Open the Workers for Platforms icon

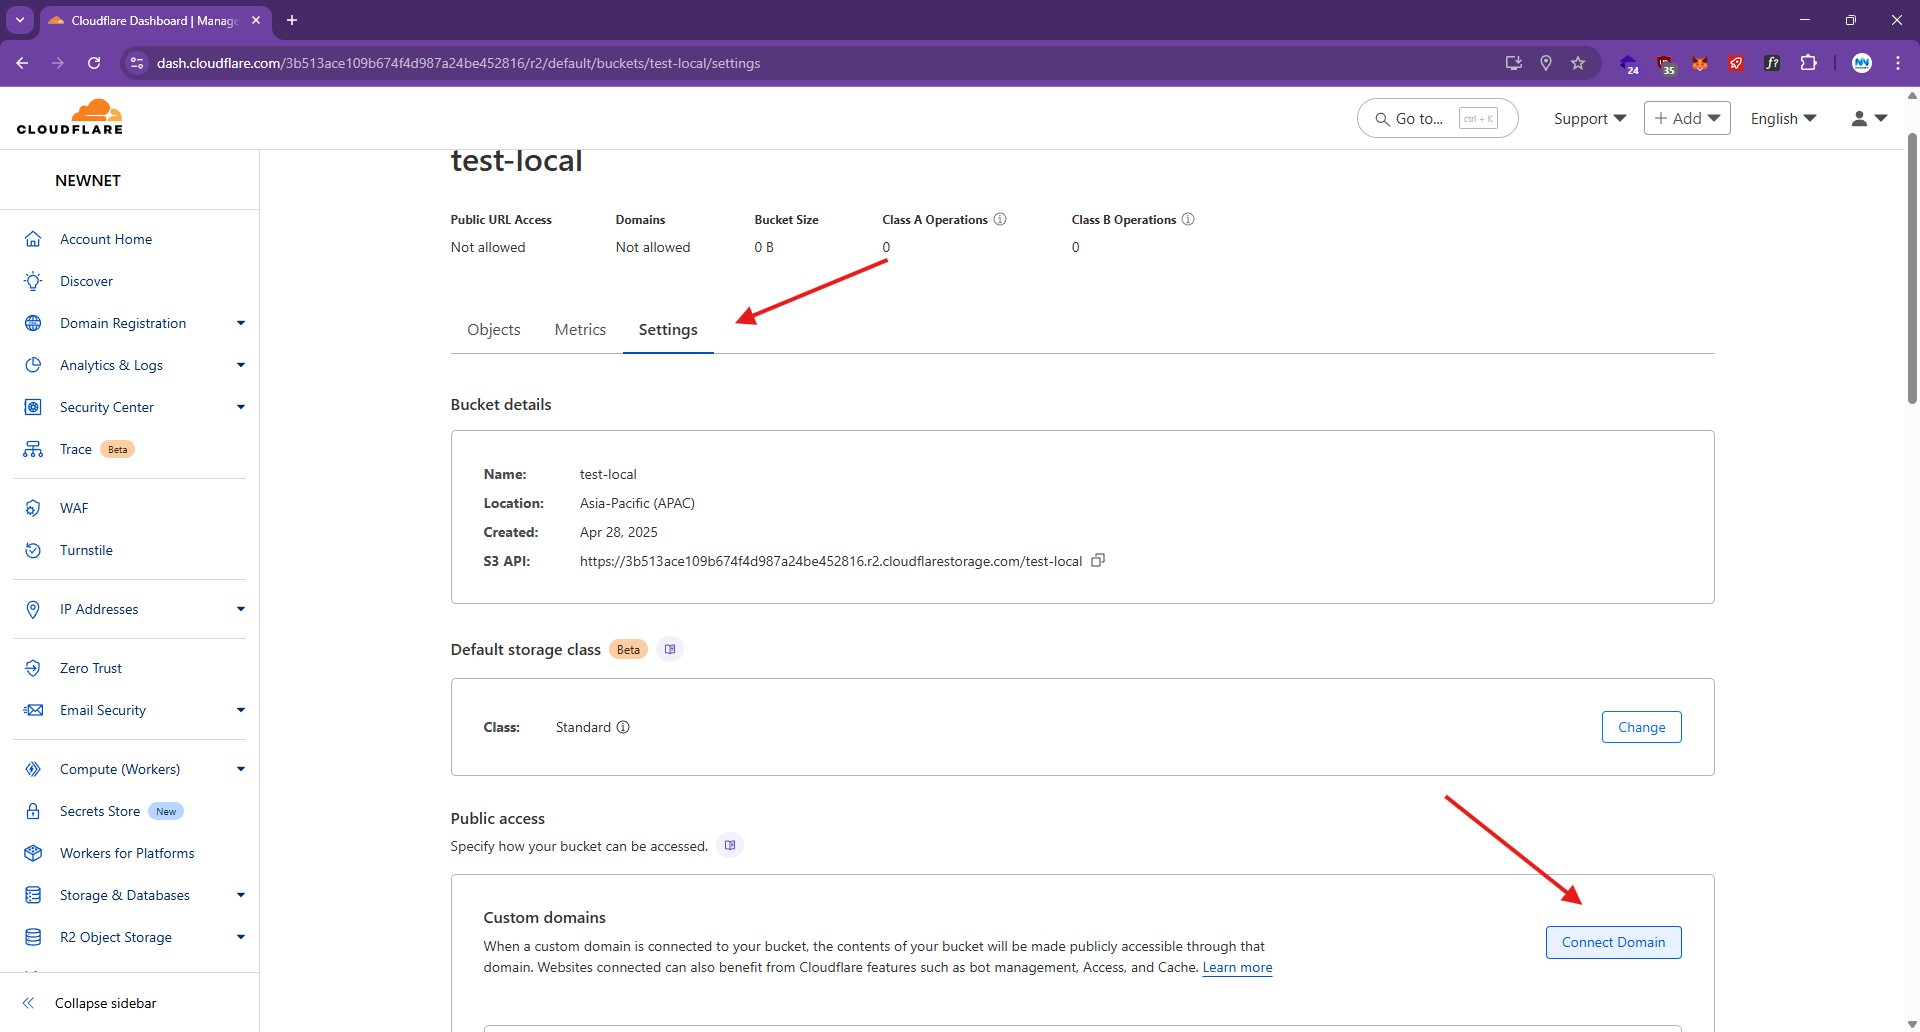click(33, 853)
